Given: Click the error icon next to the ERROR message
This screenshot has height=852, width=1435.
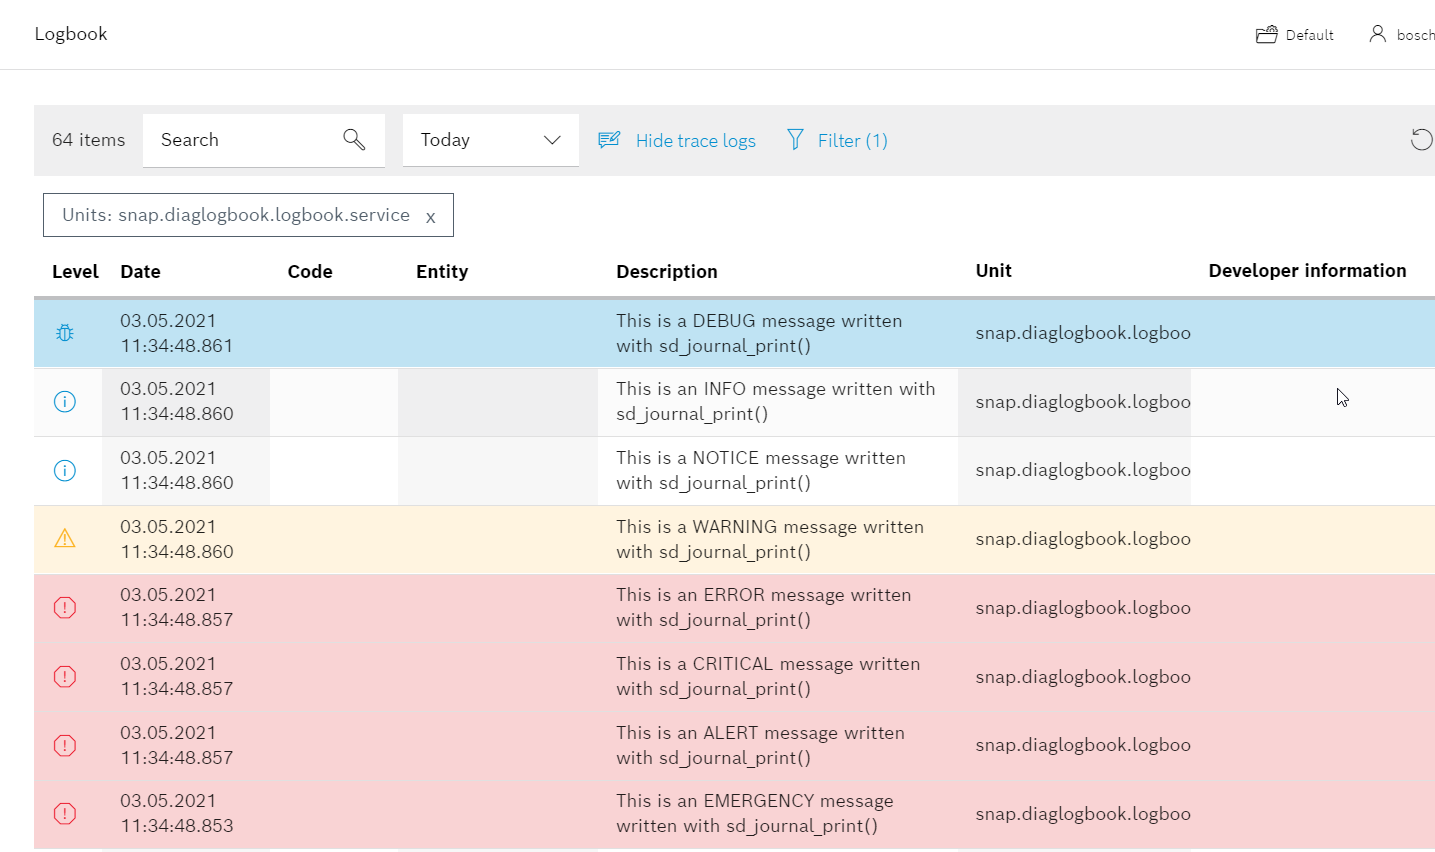Looking at the screenshot, I should tap(64, 607).
